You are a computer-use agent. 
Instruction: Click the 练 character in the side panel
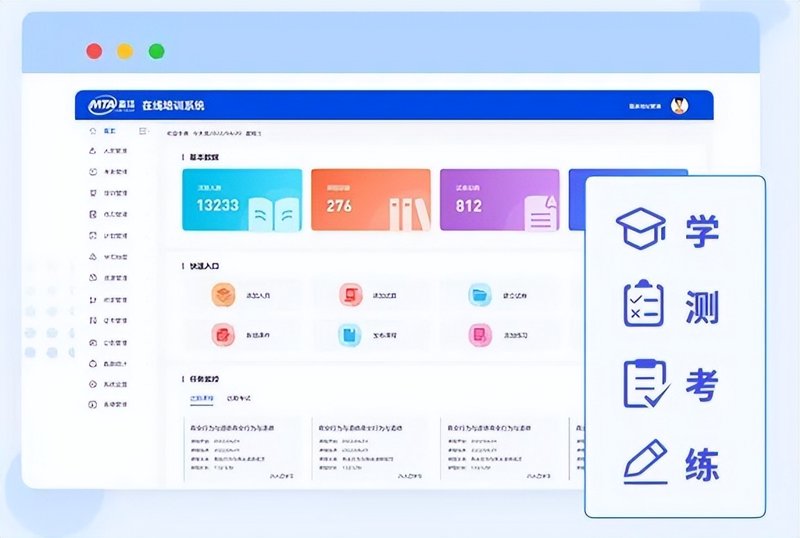[x=702, y=464]
